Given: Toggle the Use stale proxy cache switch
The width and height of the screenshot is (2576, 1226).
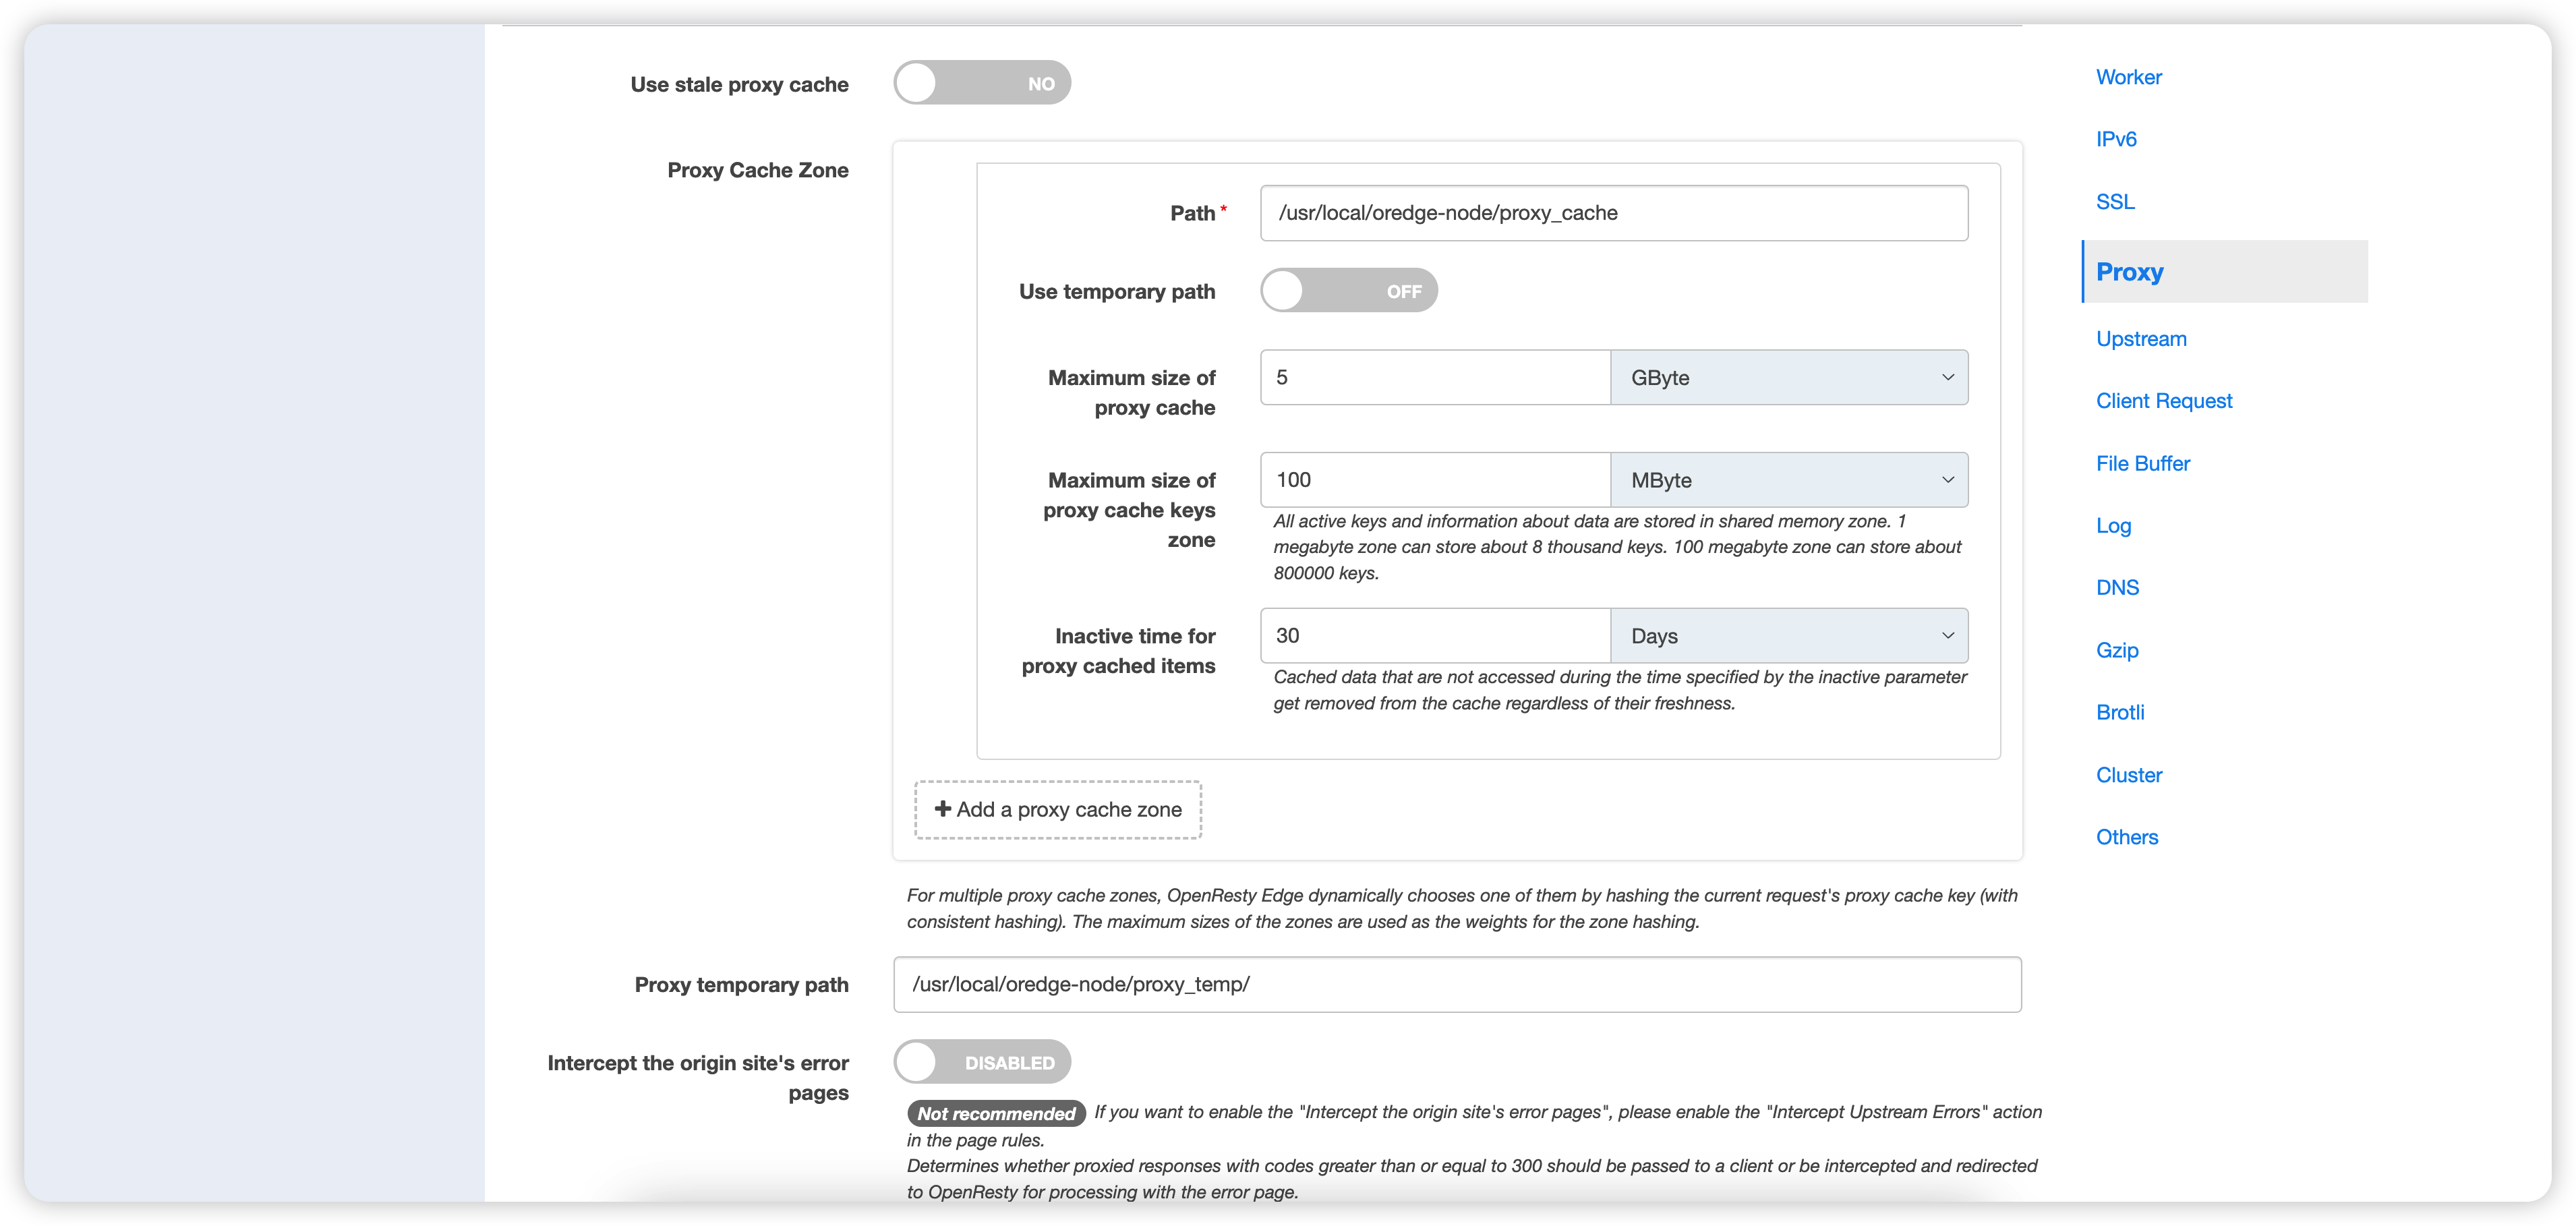Looking at the screenshot, I should click(x=982, y=83).
